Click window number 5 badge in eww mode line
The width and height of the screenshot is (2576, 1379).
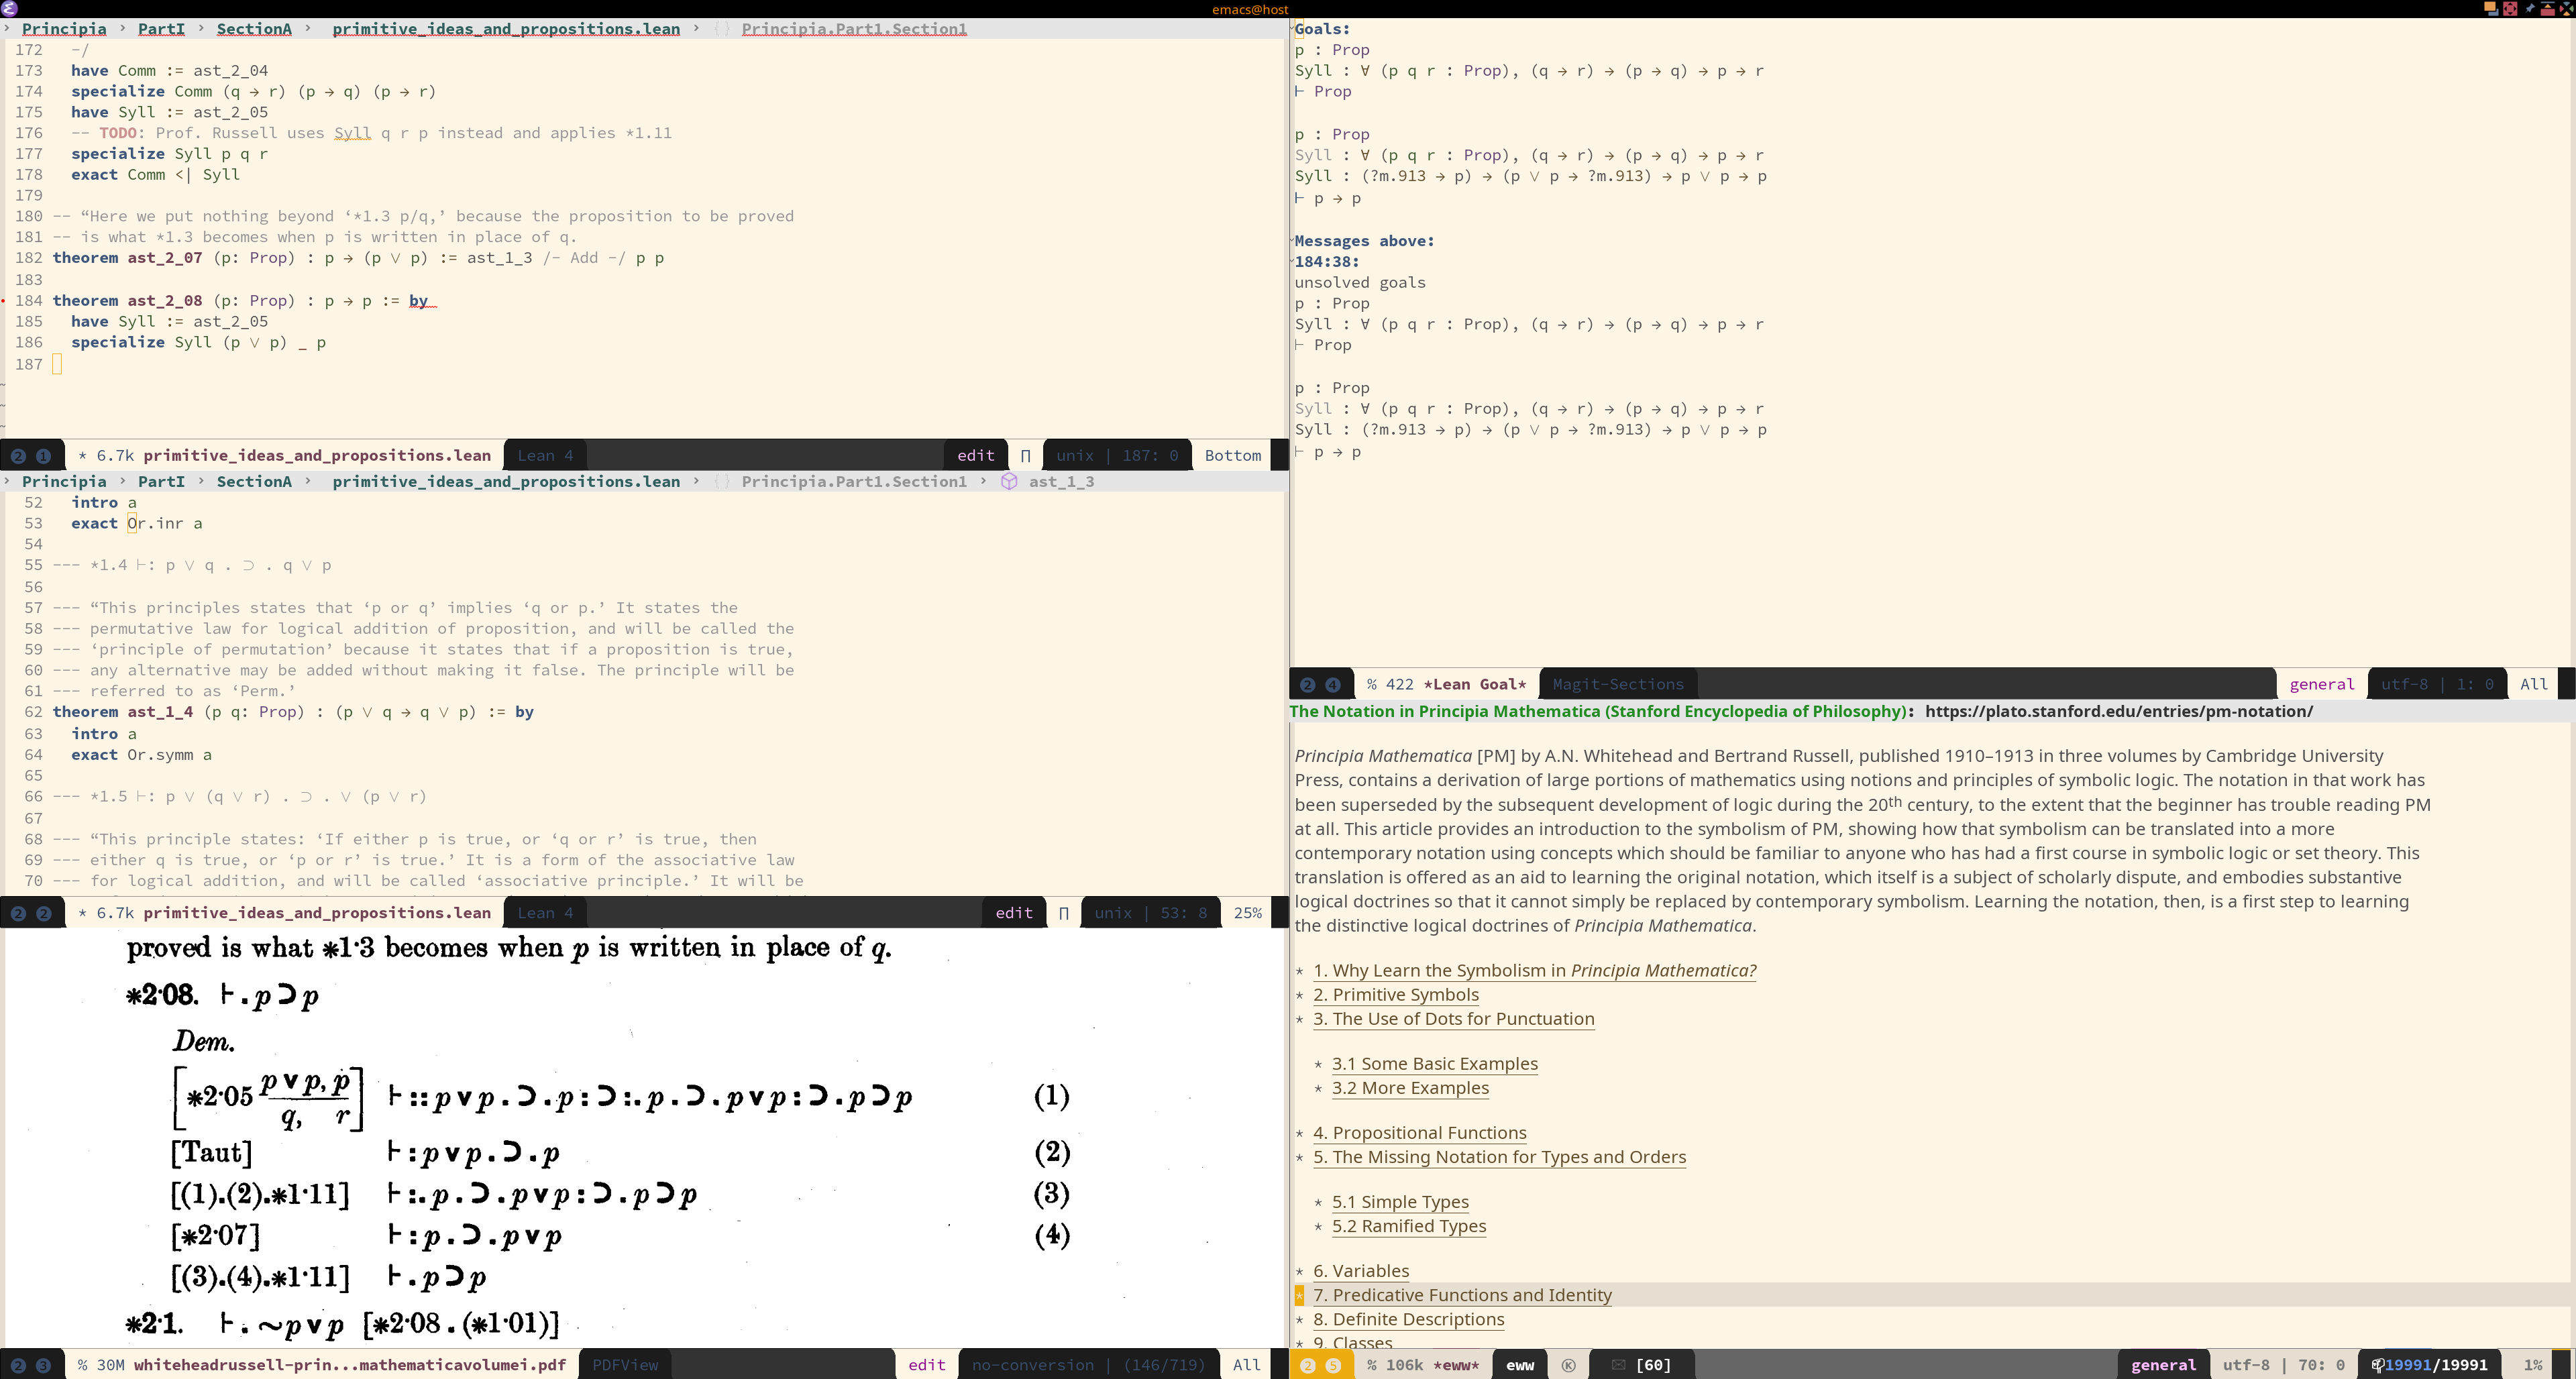[x=1332, y=1365]
